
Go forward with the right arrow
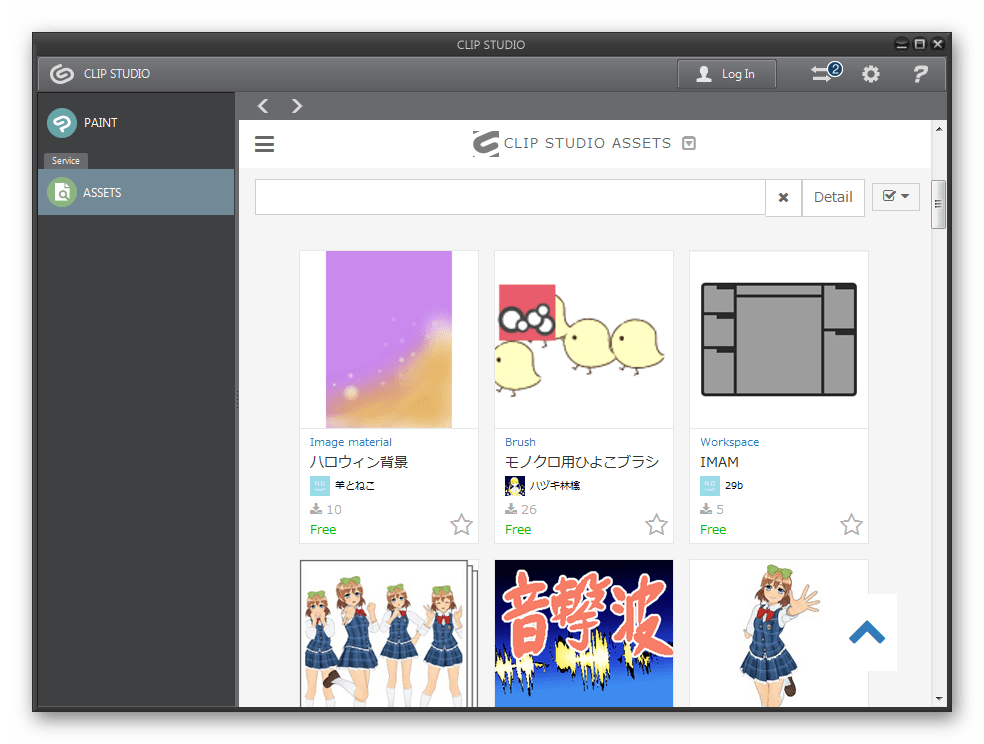[x=297, y=106]
